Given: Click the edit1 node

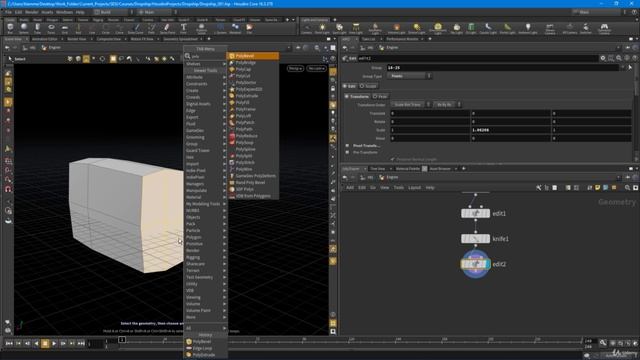Looking at the screenshot, I should (475, 213).
